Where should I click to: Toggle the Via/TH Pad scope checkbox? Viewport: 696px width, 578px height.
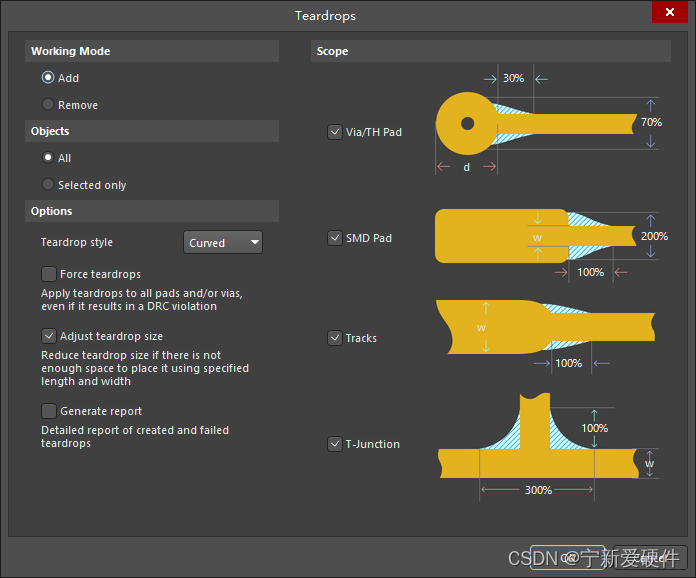click(335, 132)
